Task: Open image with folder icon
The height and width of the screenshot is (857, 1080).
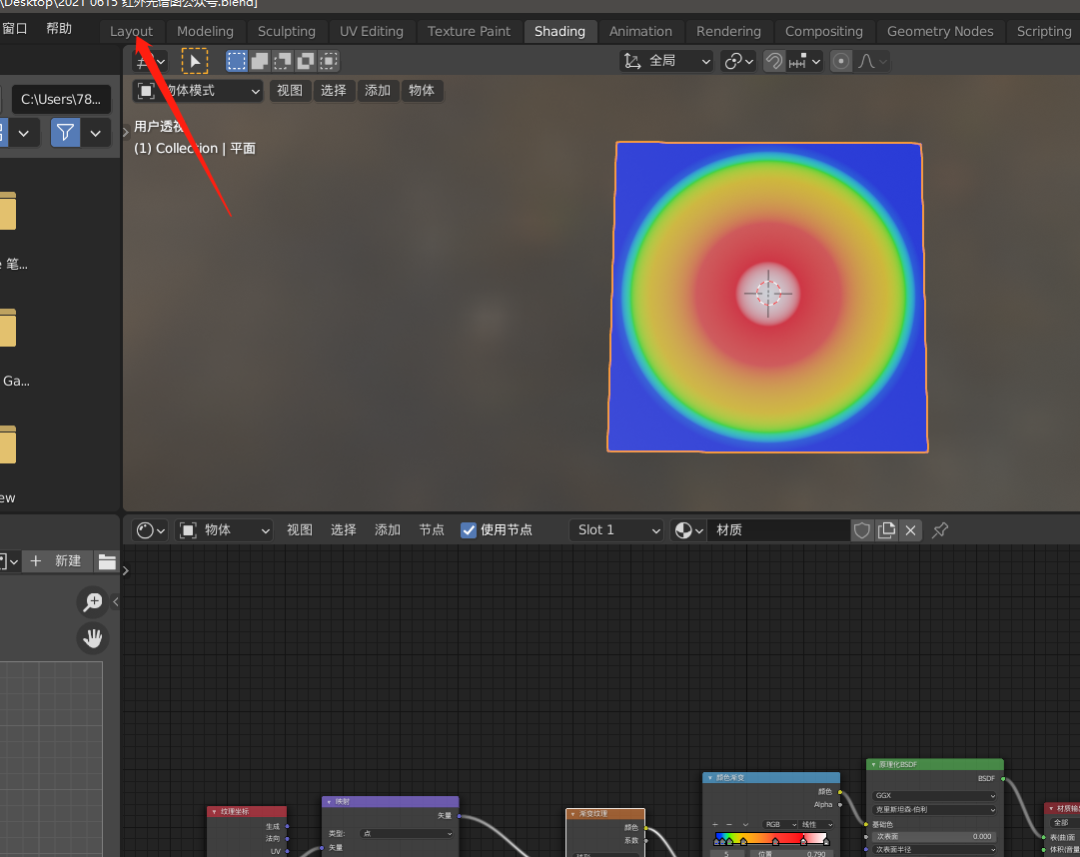Action: 107,561
